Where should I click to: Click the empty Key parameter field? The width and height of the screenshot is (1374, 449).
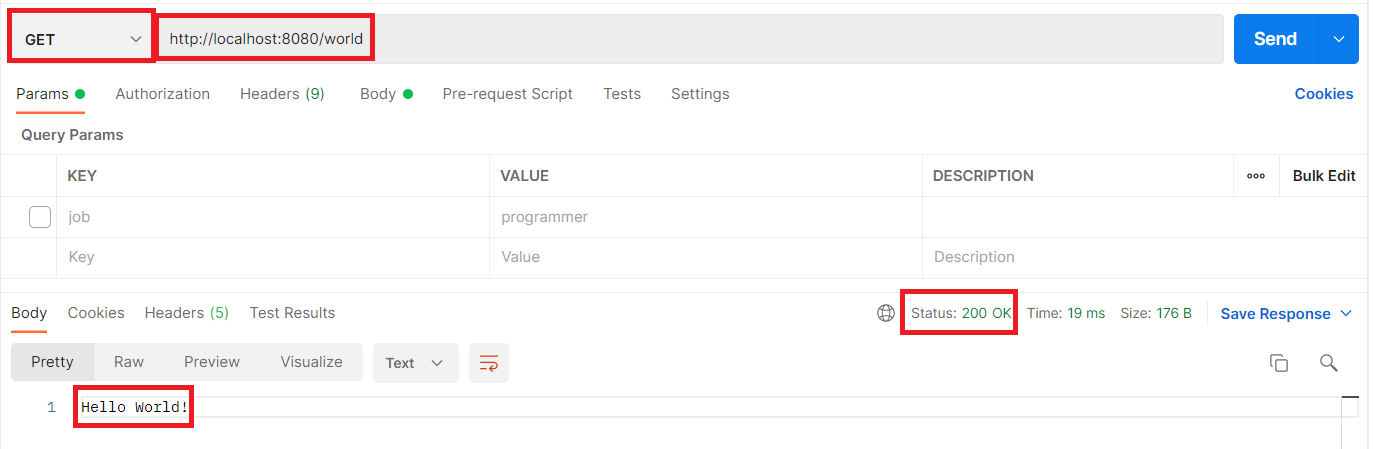tap(270, 257)
